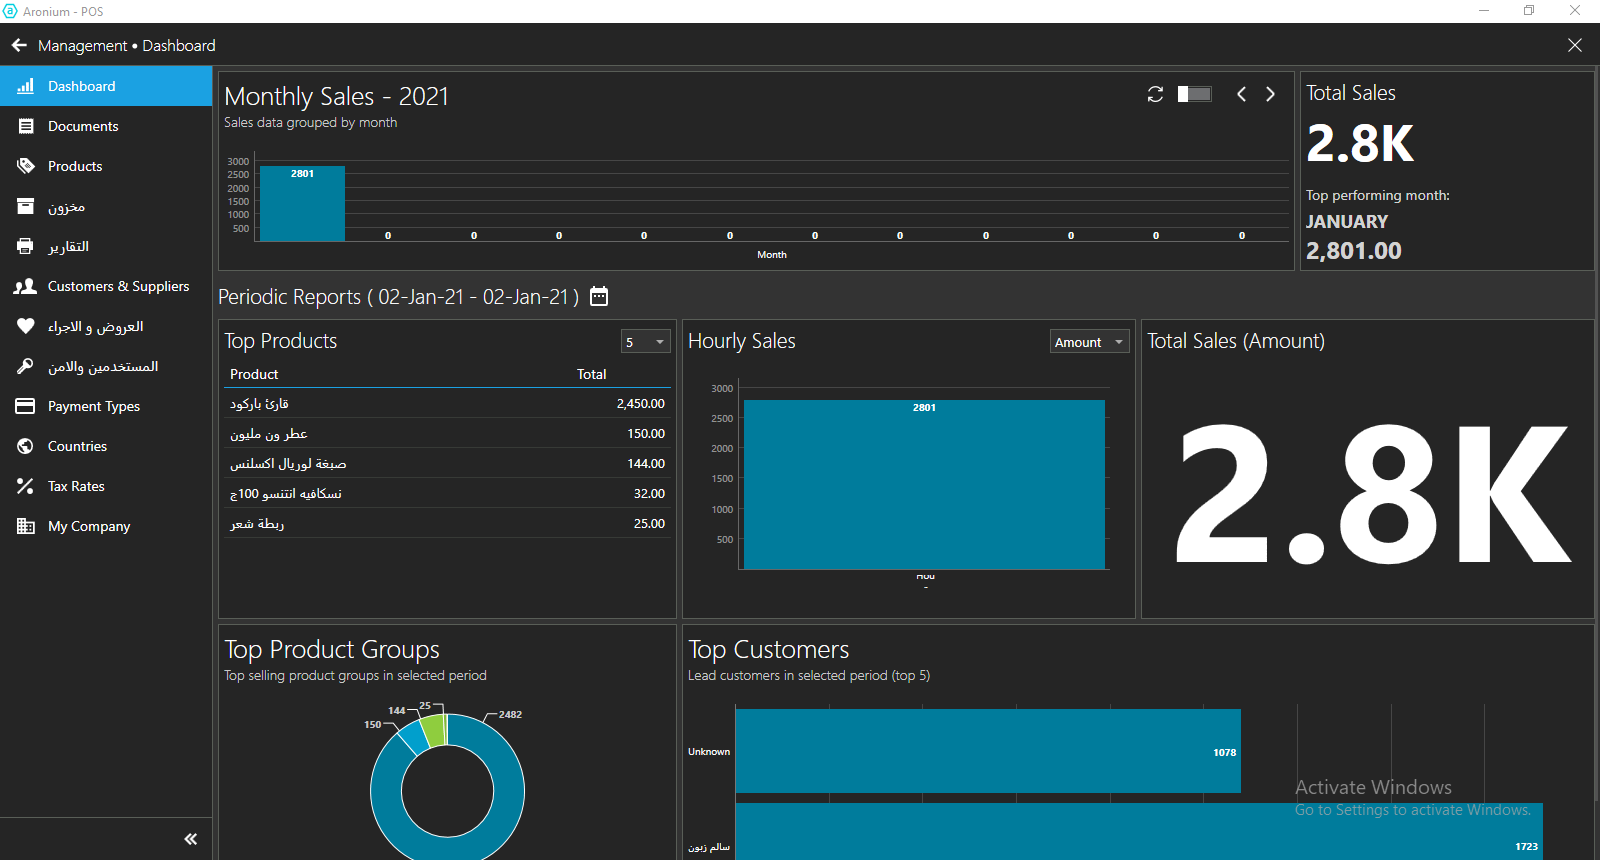1600x860 pixels.
Task: Go to previous year in Monthly Sales
Action: 1241,94
